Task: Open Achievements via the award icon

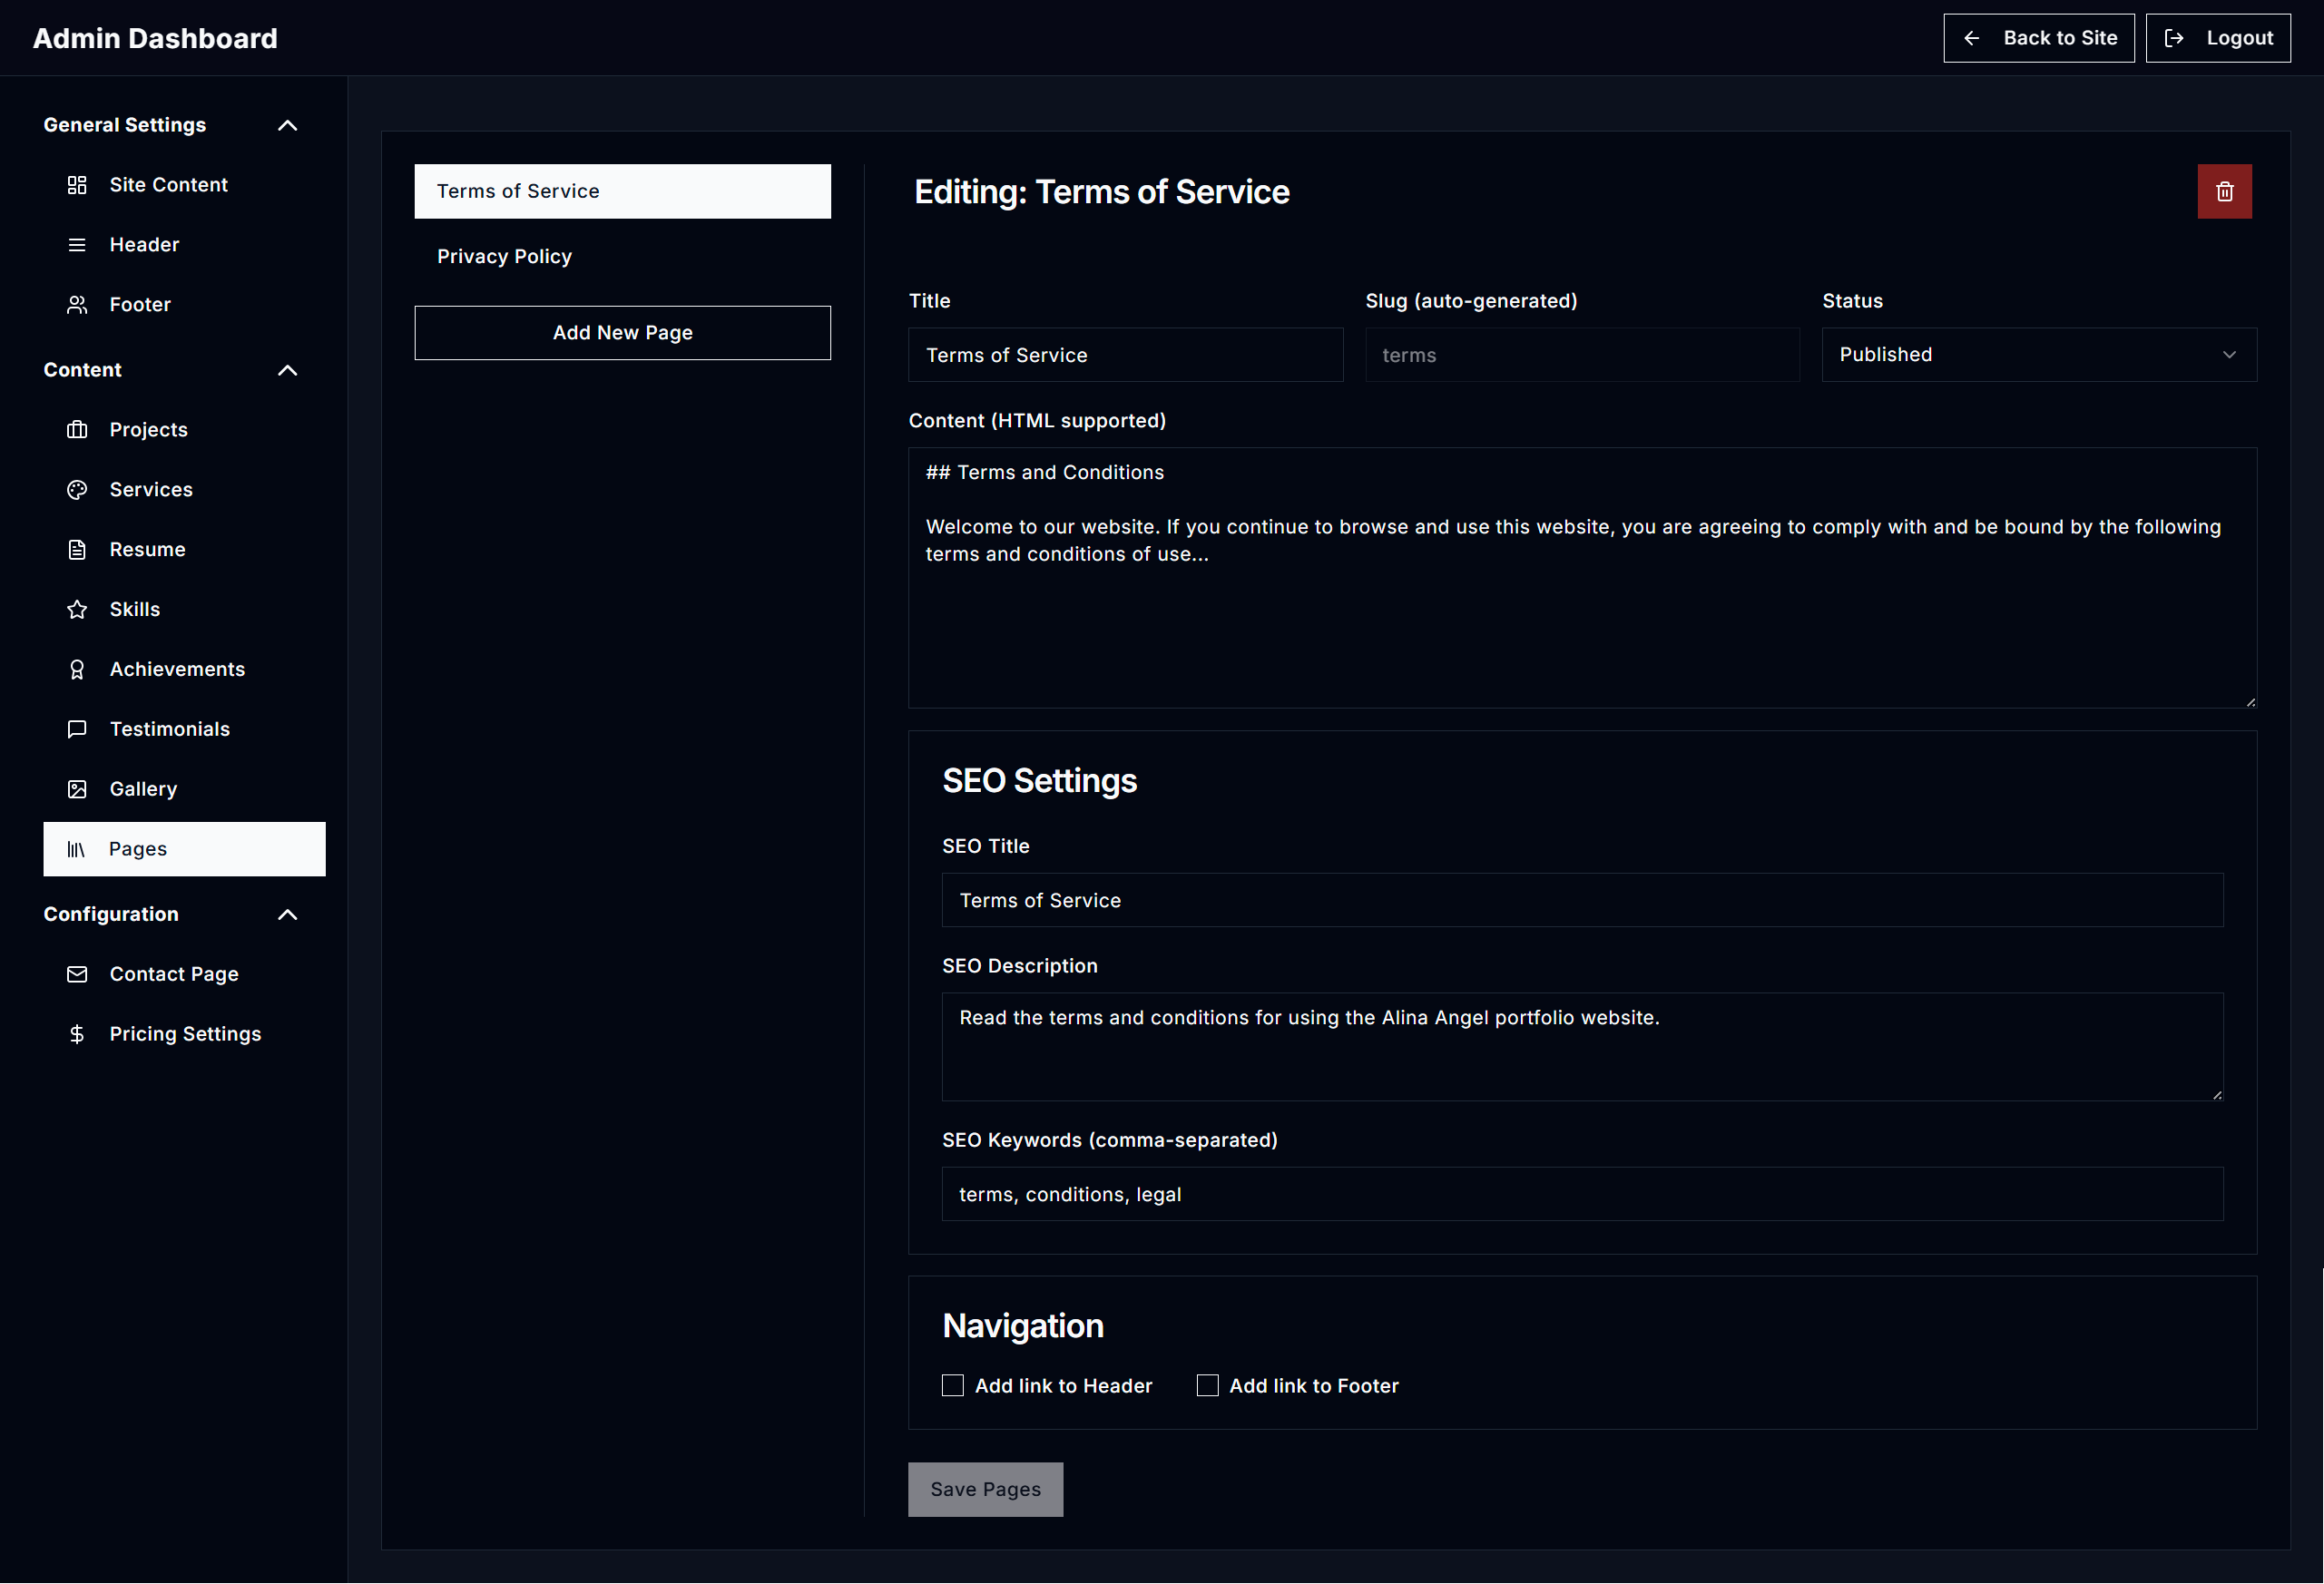Action: coord(77,668)
